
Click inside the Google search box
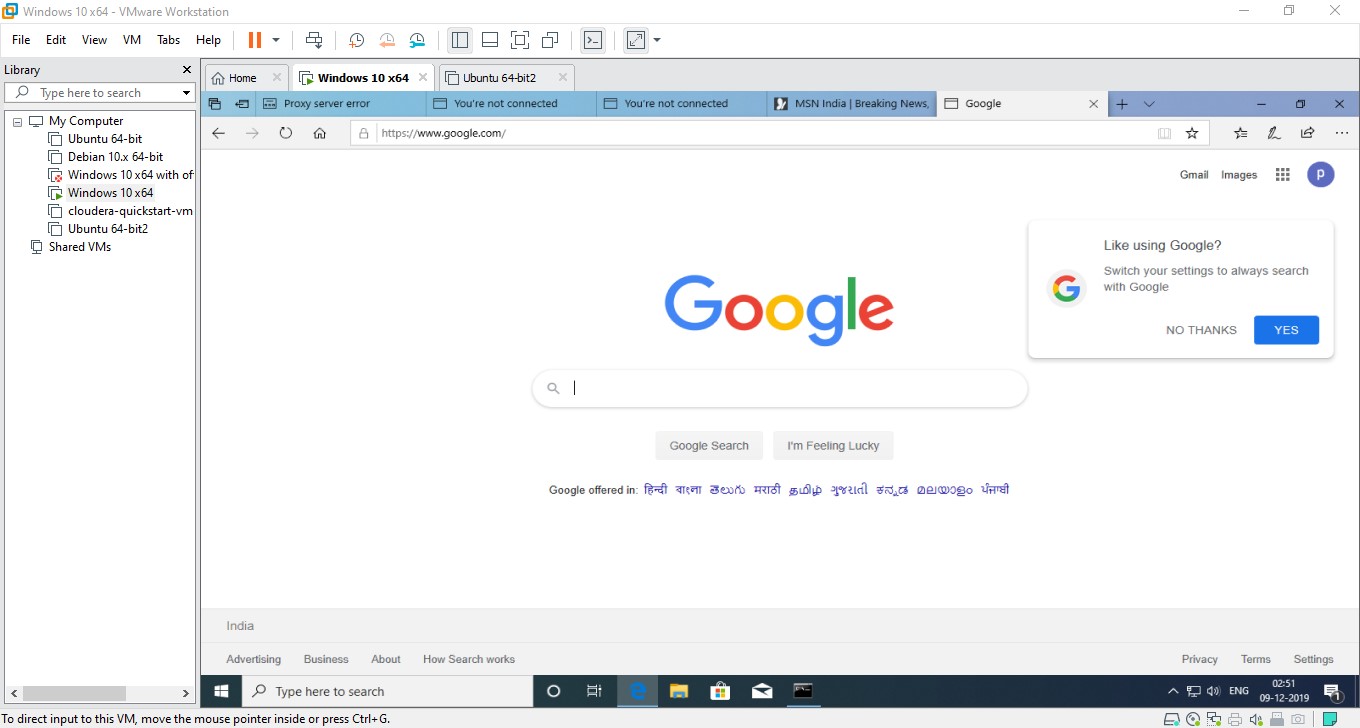point(779,388)
